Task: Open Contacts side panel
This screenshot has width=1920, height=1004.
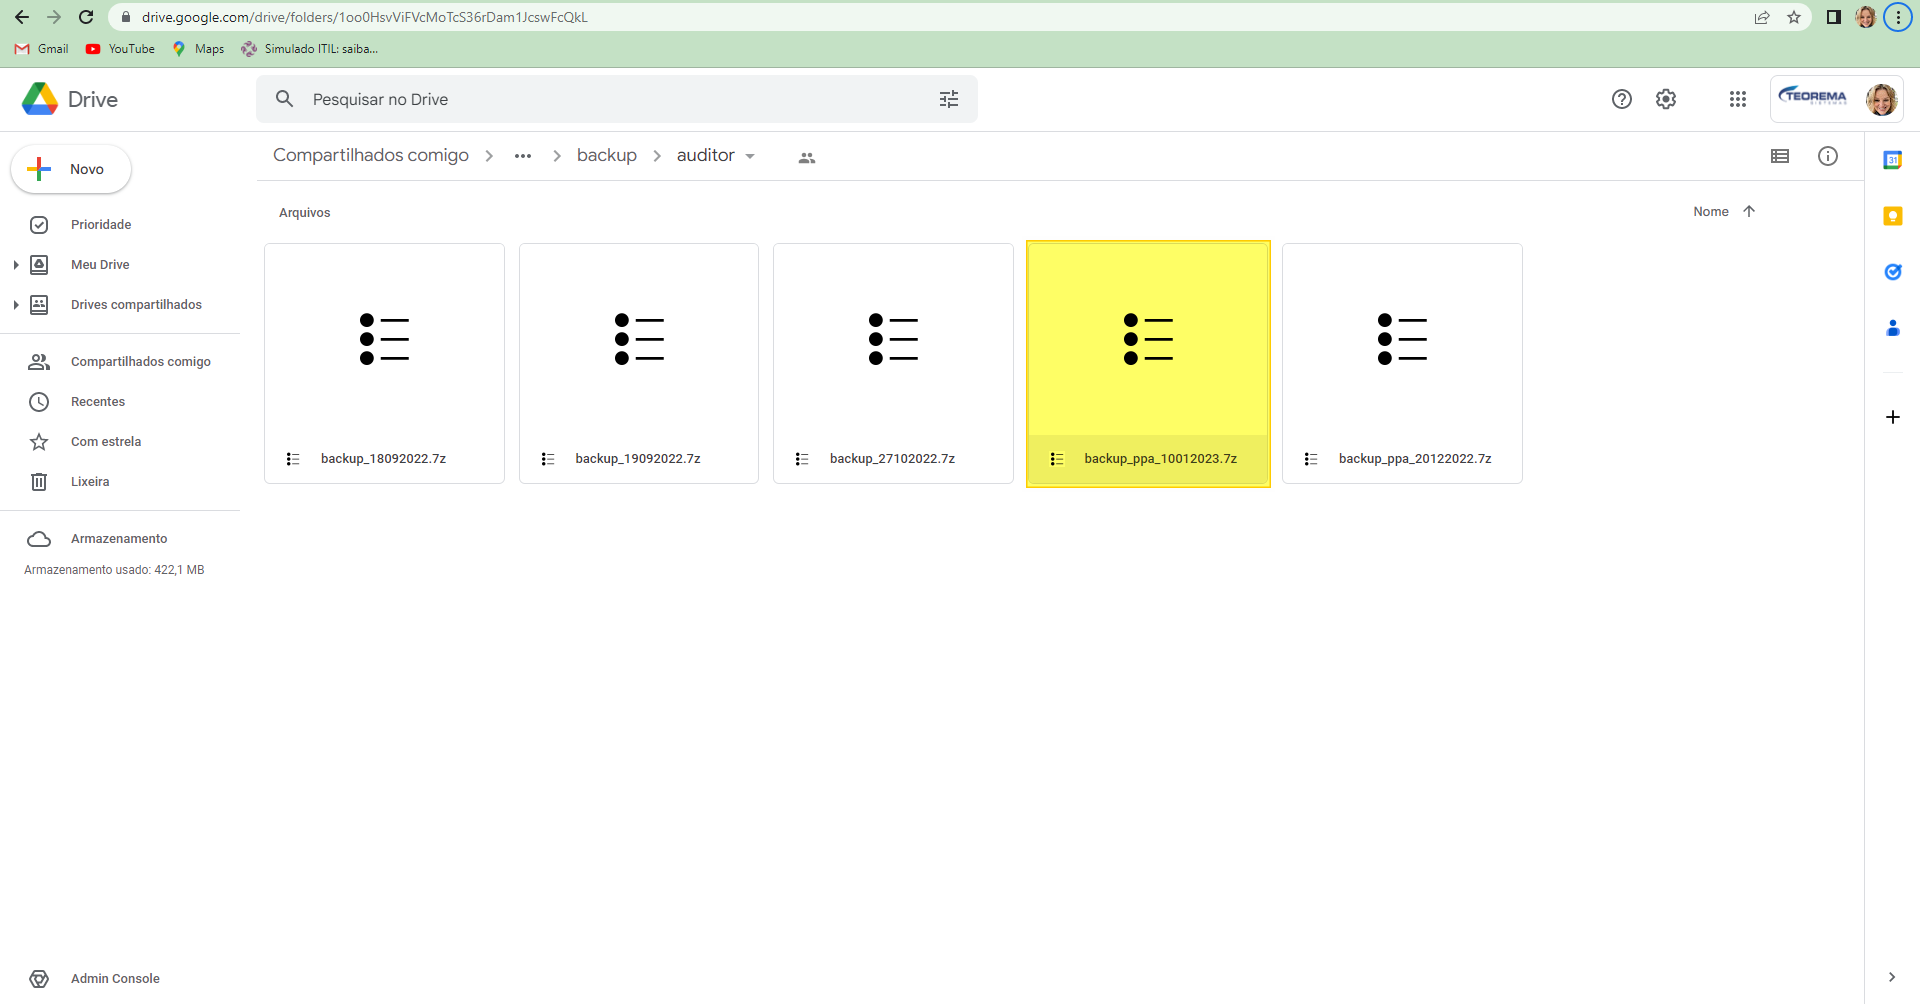Action: tap(1892, 328)
